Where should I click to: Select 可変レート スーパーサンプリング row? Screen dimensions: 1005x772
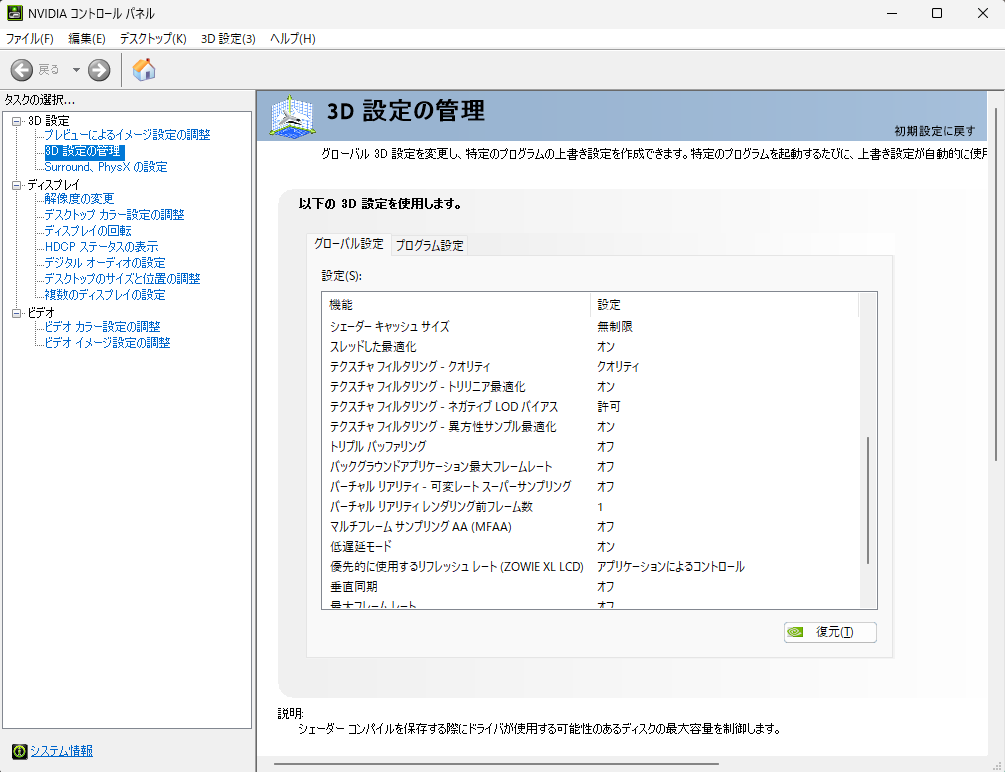point(590,487)
